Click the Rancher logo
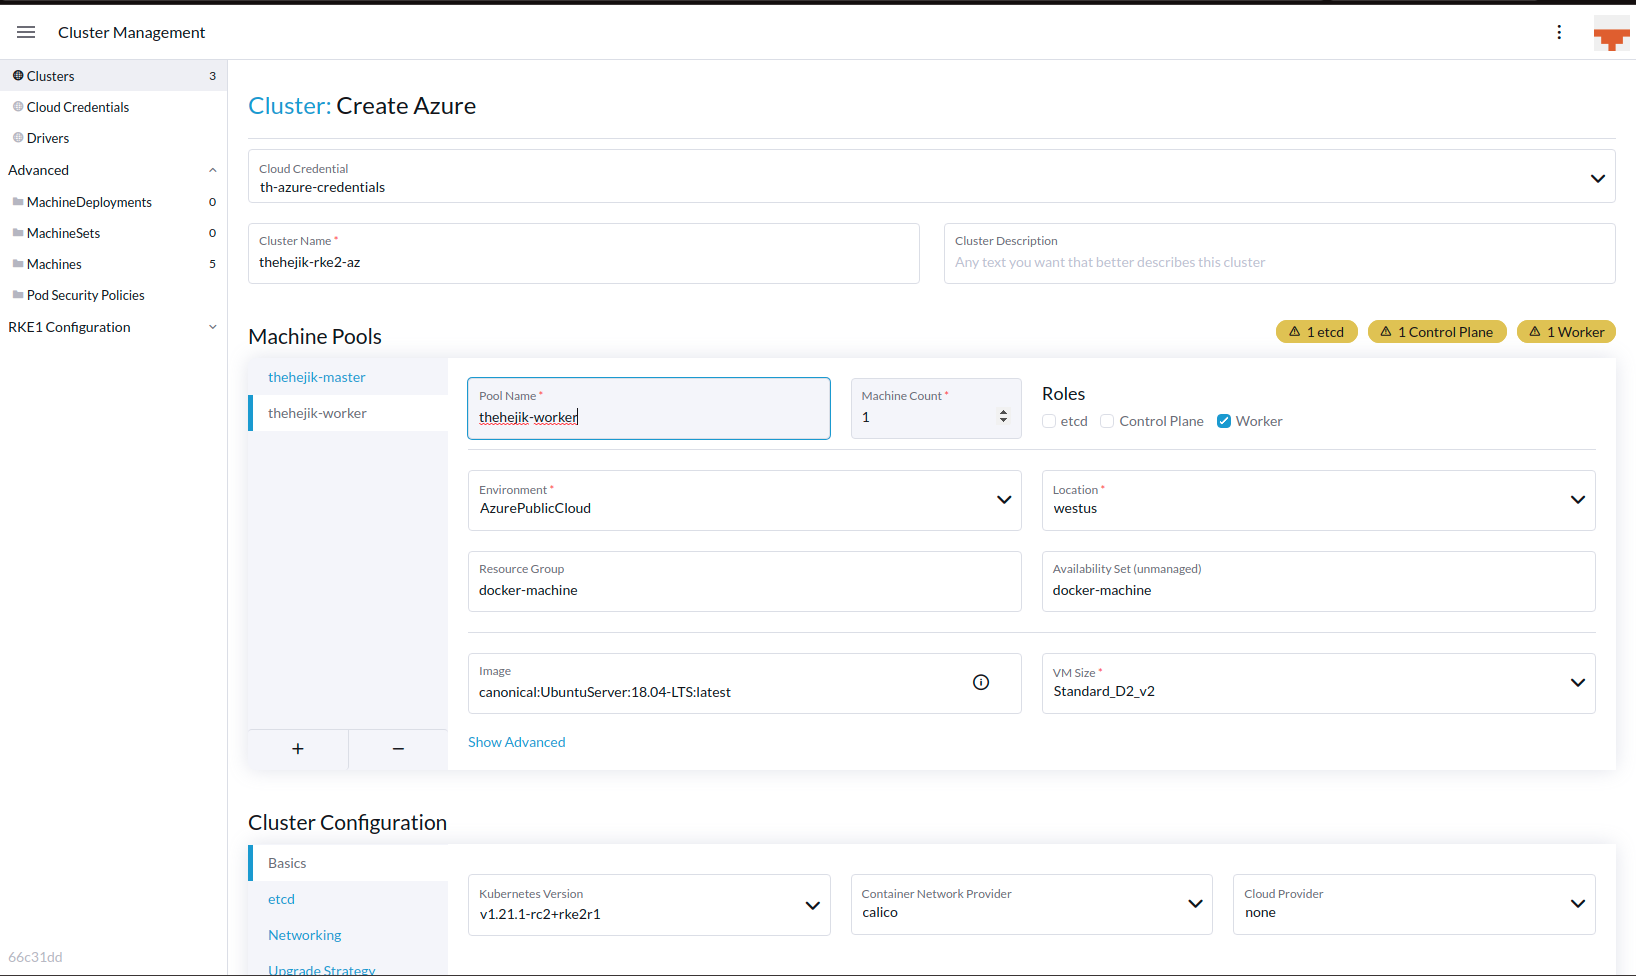This screenshot has width=1636, height=976. click(1610, 32)
